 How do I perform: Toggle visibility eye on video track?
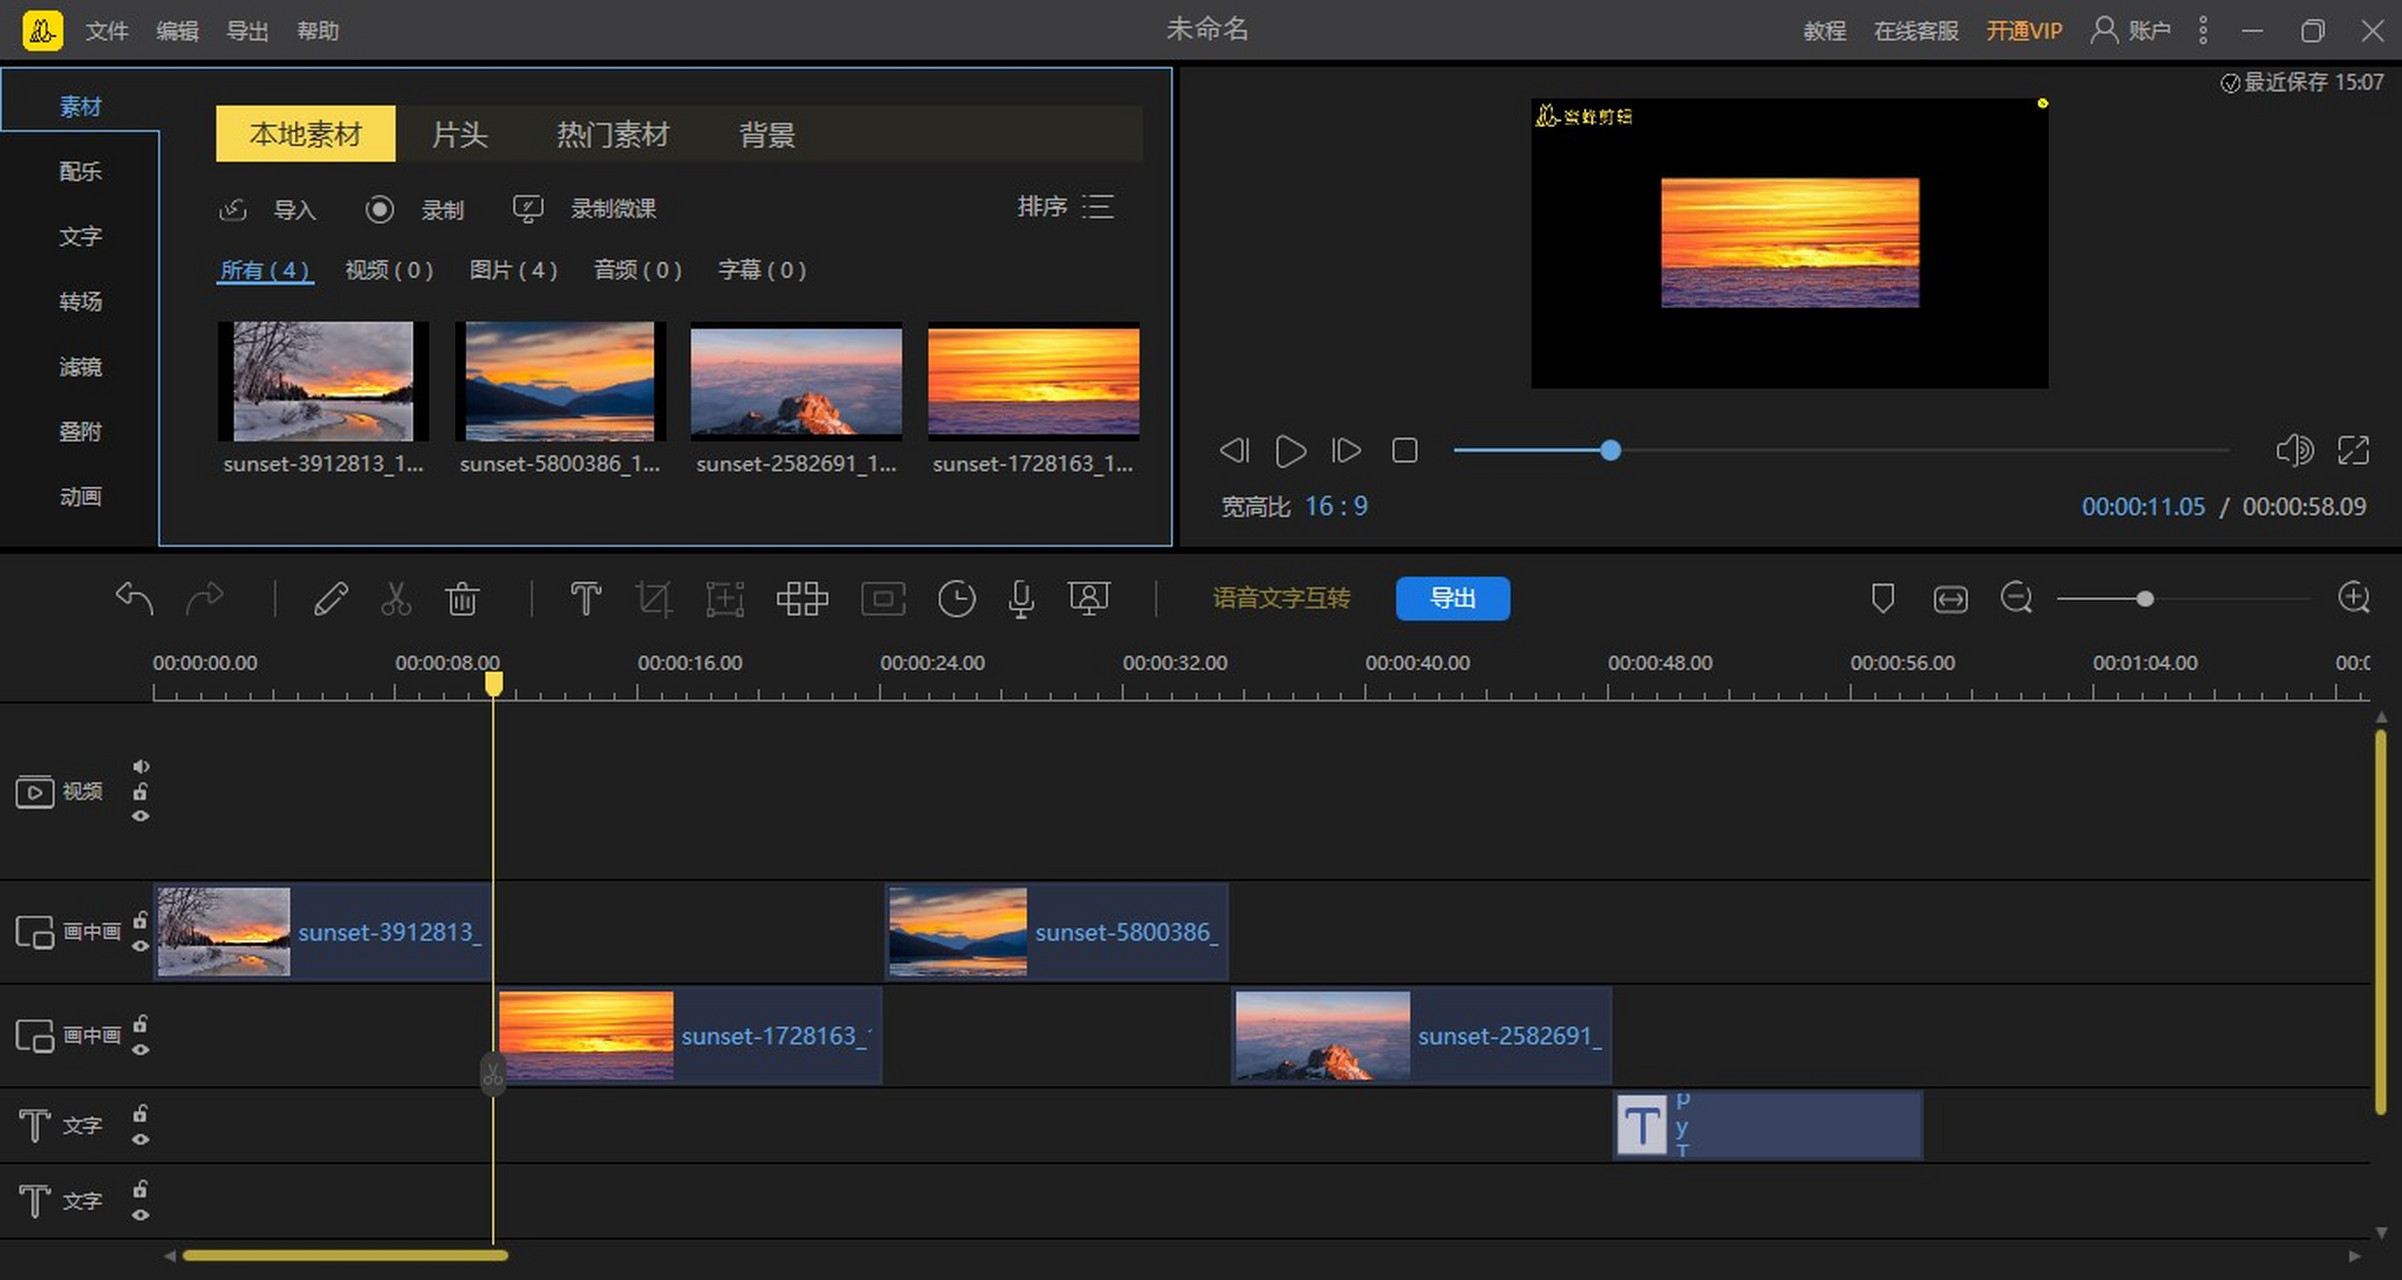141,817
